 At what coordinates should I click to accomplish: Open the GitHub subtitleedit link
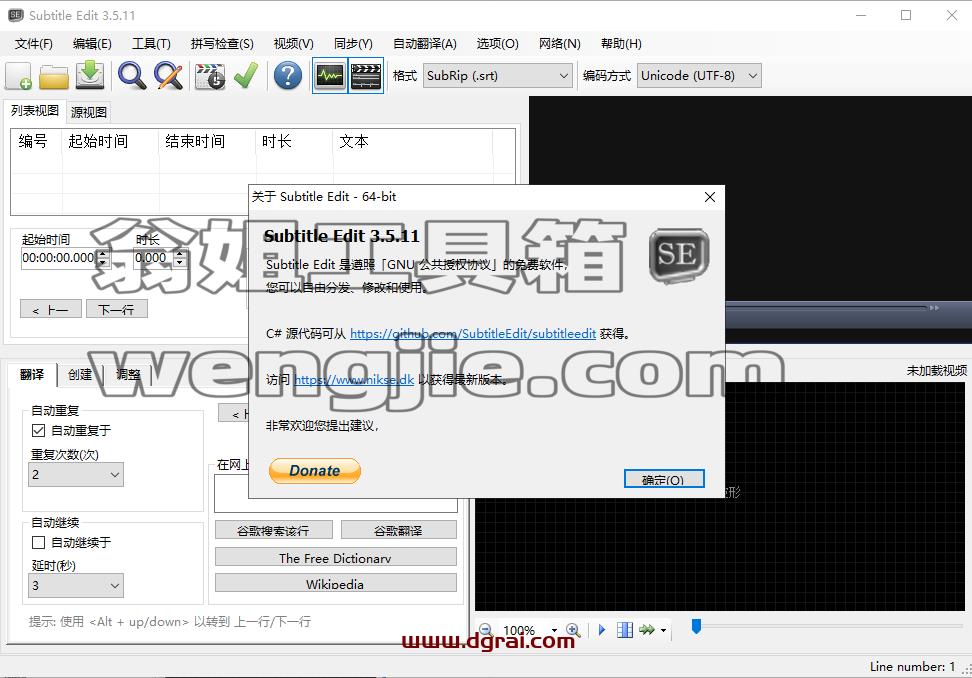click(473, 333)
